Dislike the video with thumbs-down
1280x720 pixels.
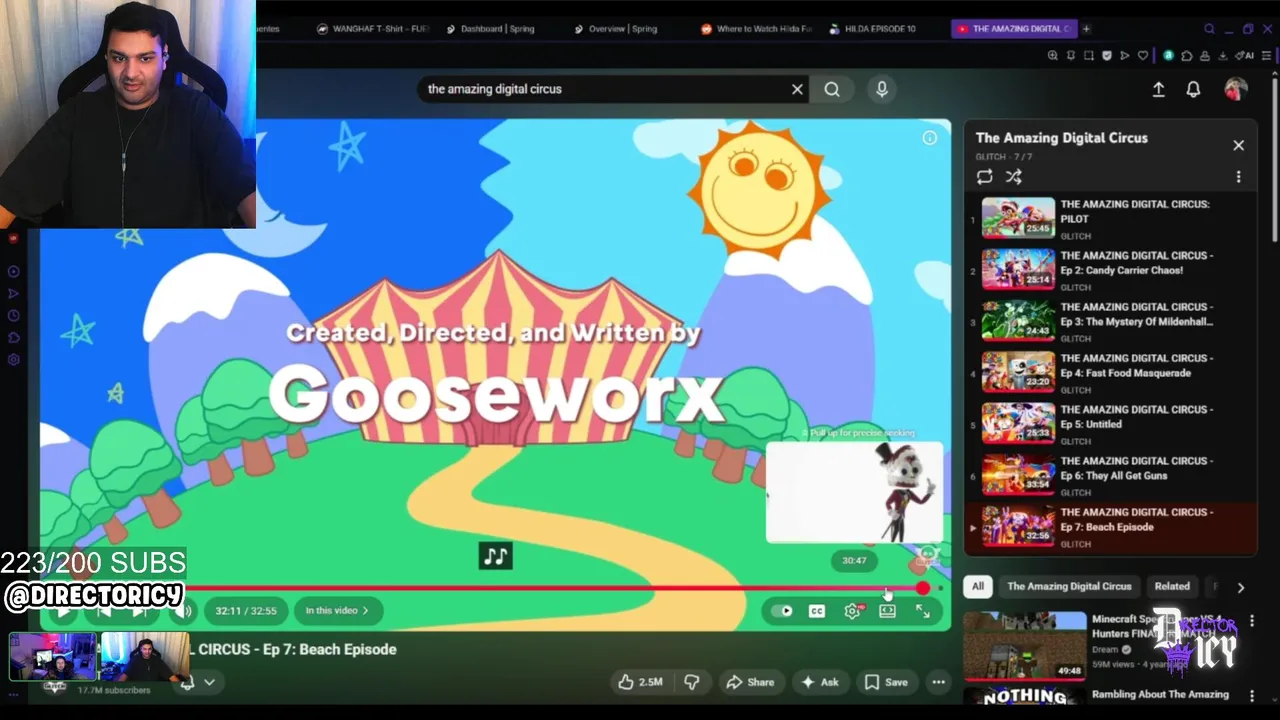pyautogui.click(x=691, y=682)
